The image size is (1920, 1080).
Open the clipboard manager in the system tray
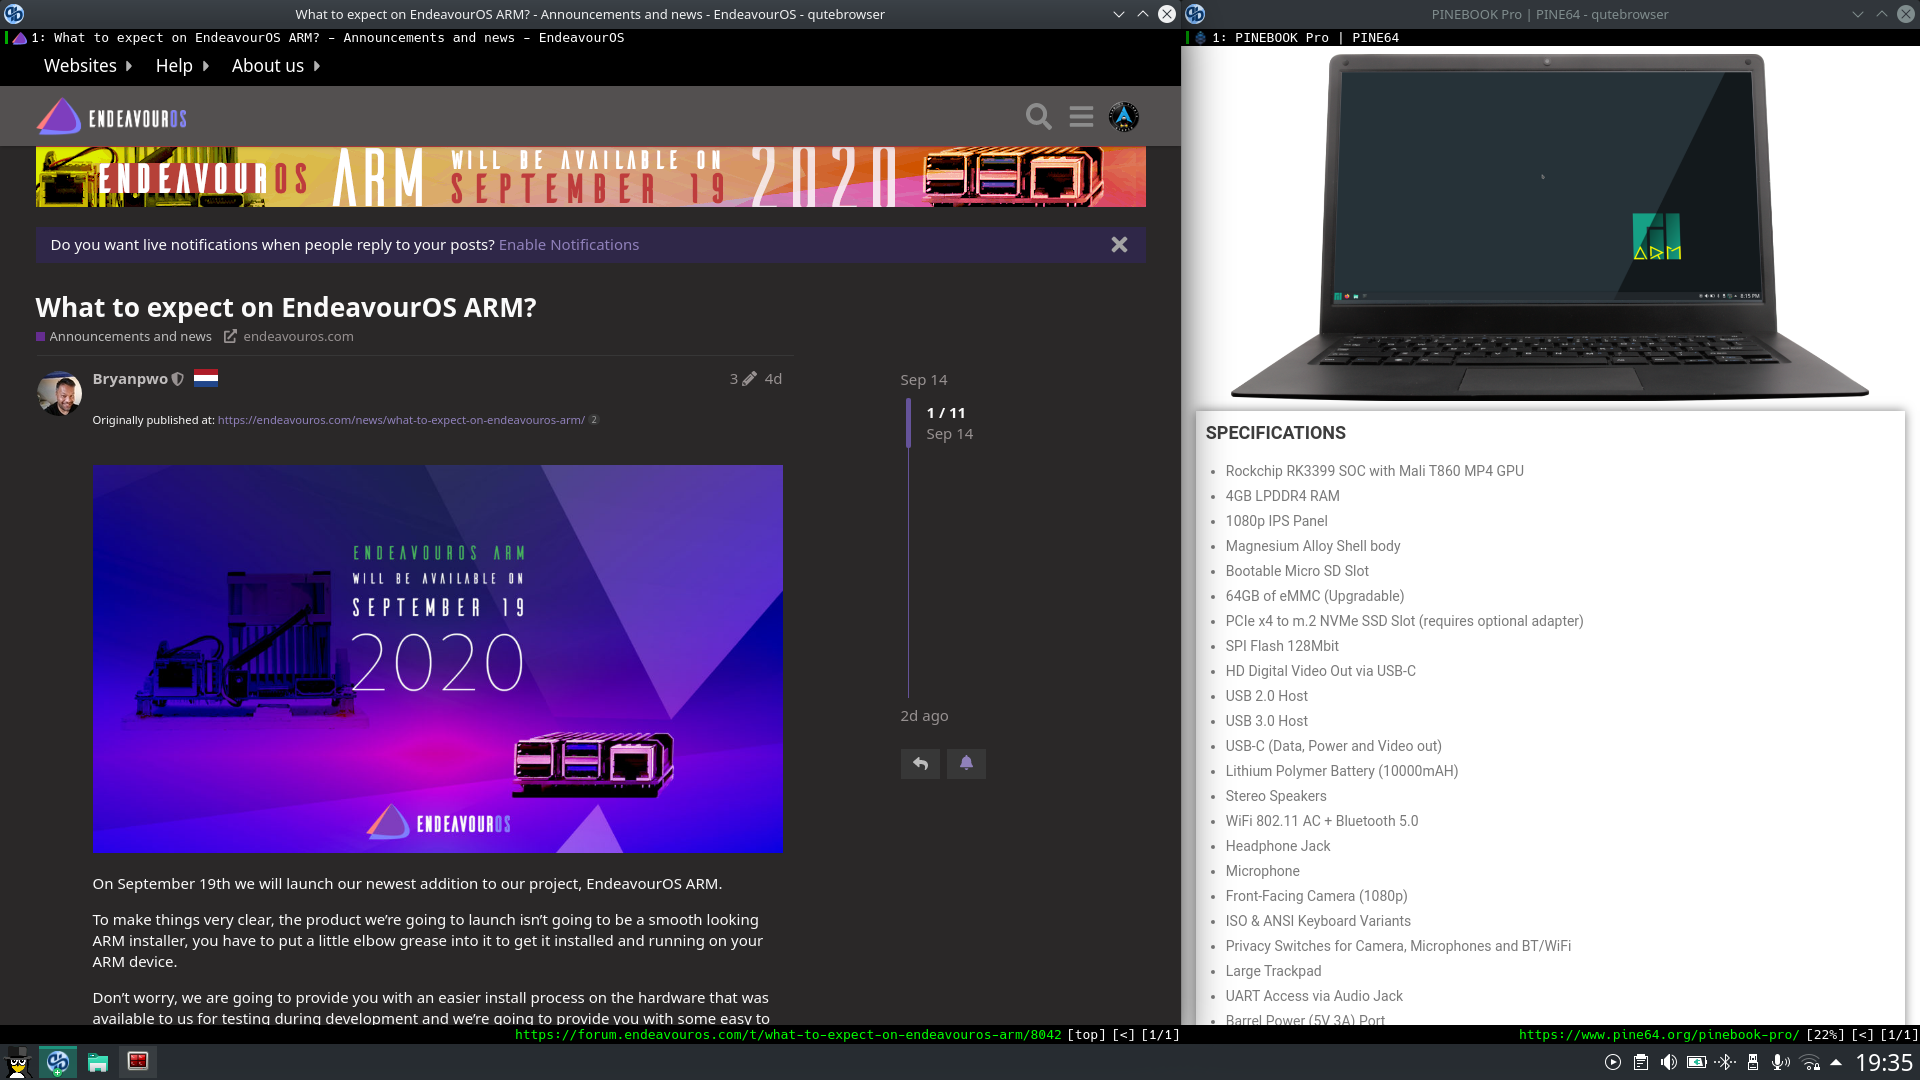1641,1062
